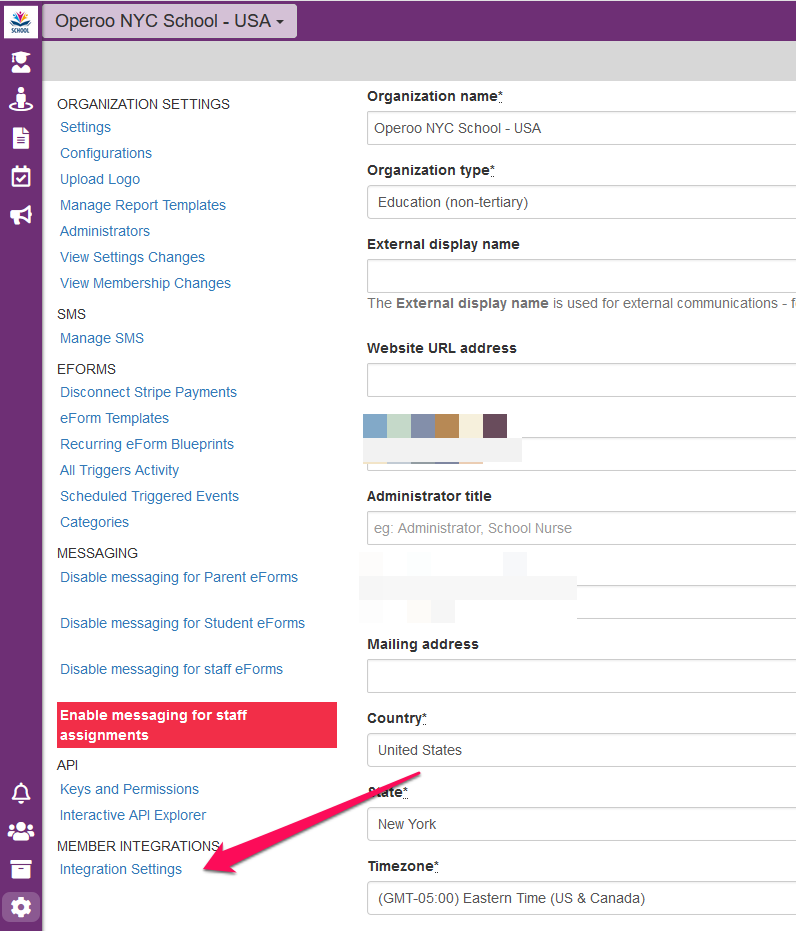Open Recurring eForm Blueprints
This screenshot has width=796, height=931.
click(147, 444)
